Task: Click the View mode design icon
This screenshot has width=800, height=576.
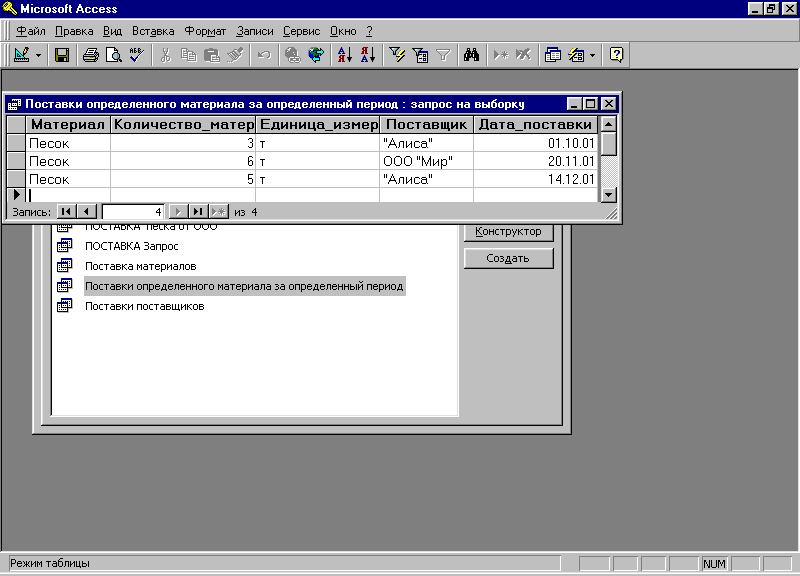Action: pos(21,55)
